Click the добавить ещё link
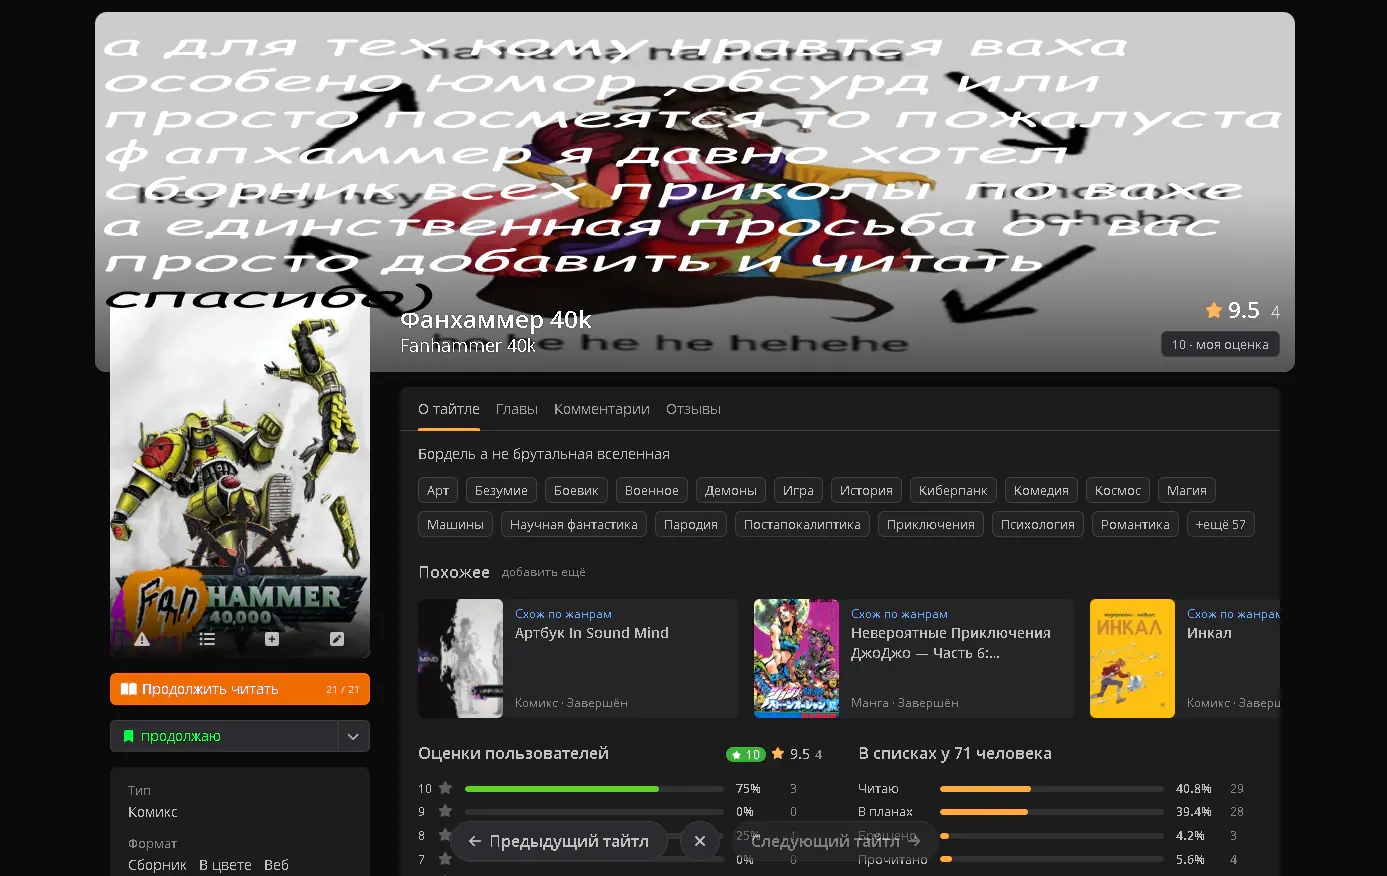This screenshot has height=876, width=1387. click(543, 573)
